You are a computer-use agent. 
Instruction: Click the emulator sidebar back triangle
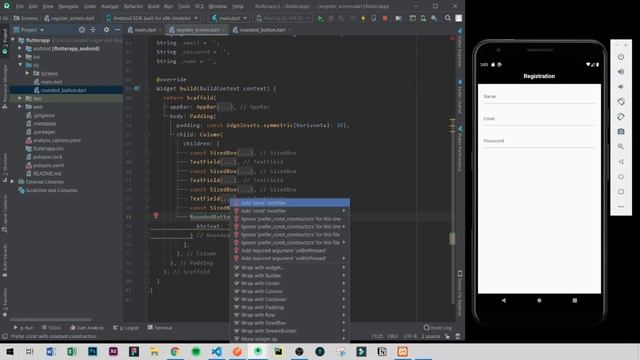pyautogui.click(x=621, y=162)
